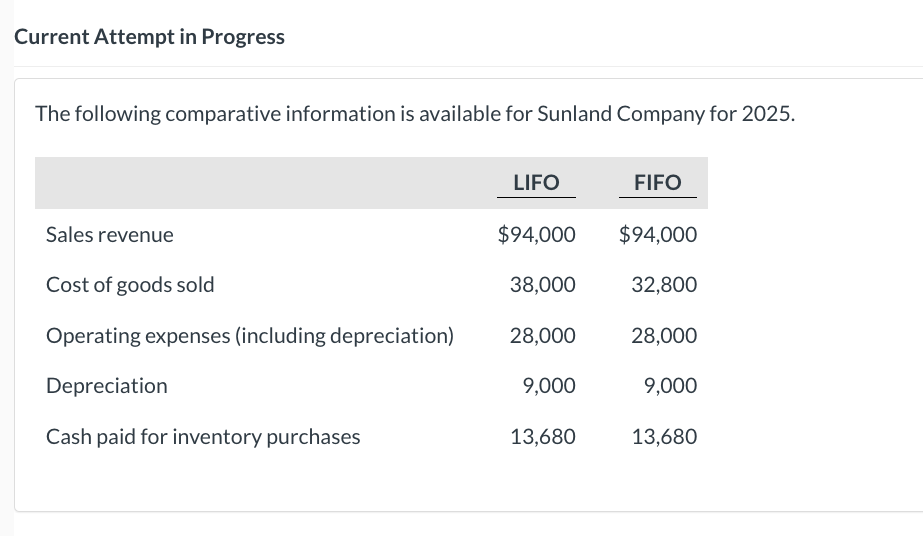The width and height of the screenshot is (923, 536).
Task: Select the LIFO operating expenses amount
Action: click(542, 336)
